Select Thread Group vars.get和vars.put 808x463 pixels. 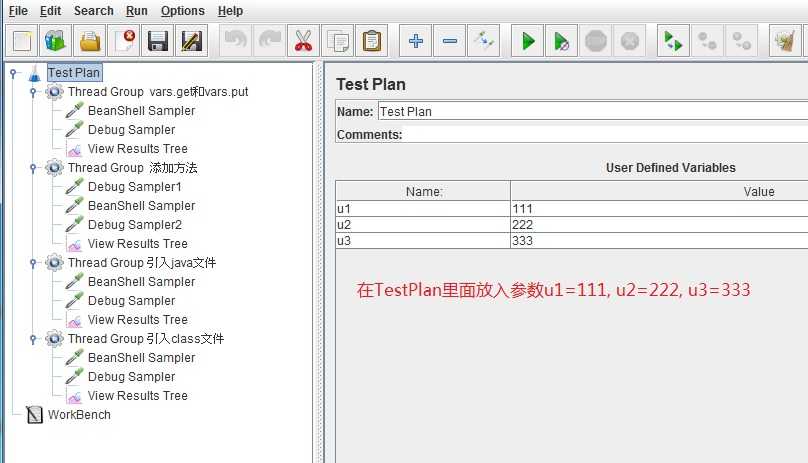[158, 92]
